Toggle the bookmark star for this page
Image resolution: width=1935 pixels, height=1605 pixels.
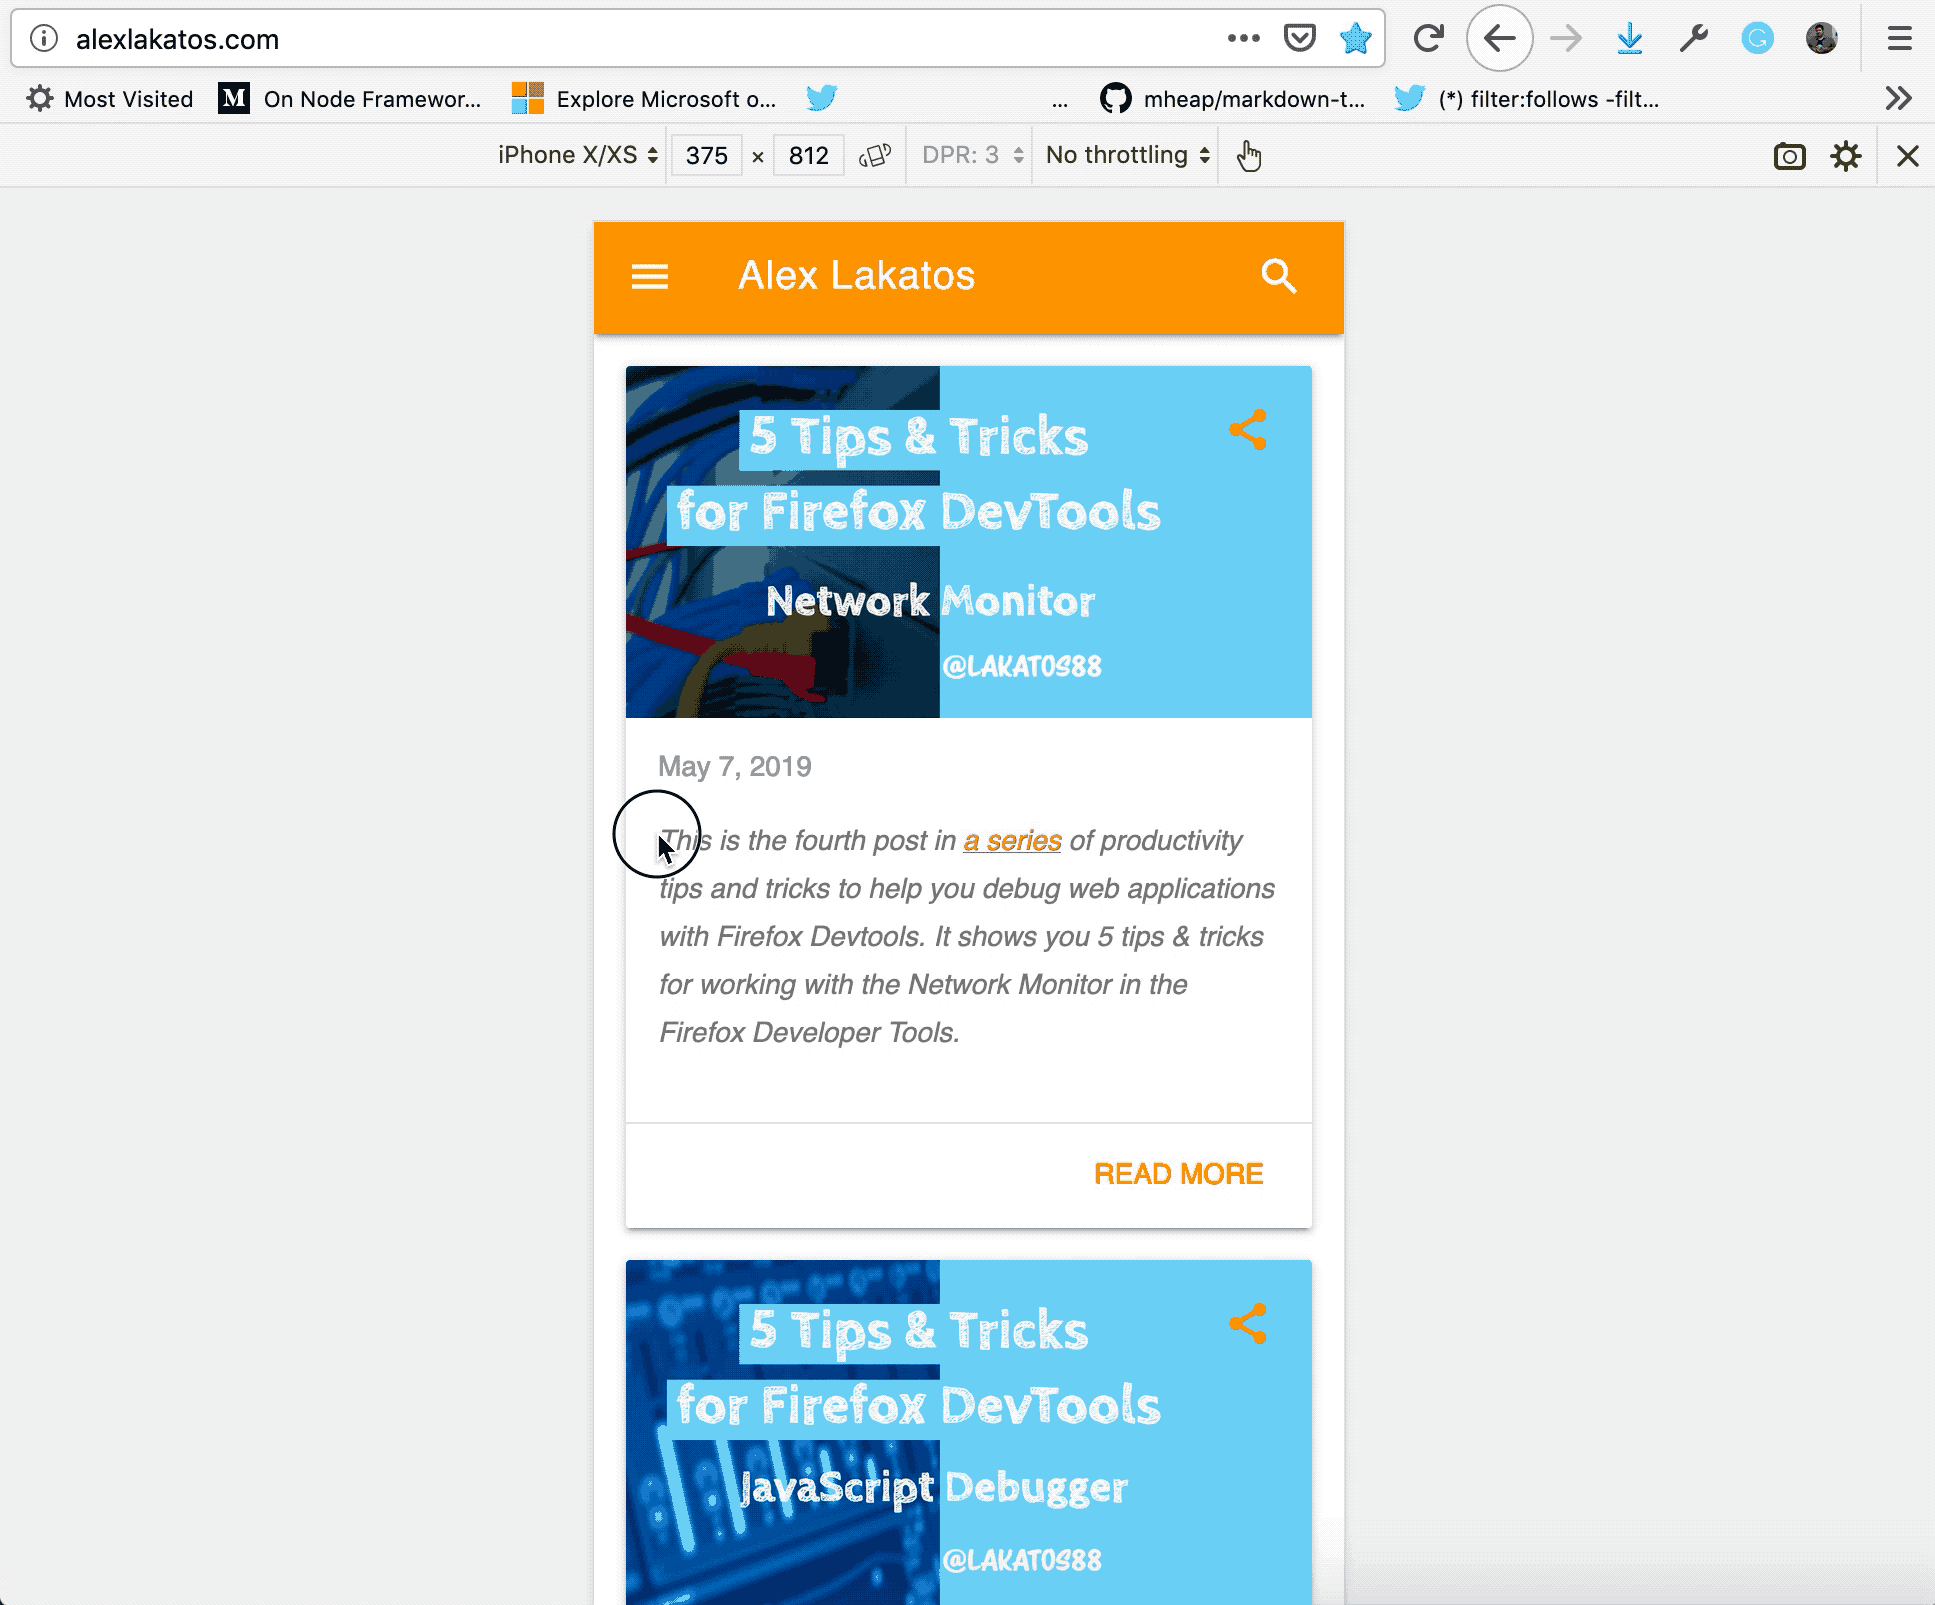click(x=1355, y=39)
